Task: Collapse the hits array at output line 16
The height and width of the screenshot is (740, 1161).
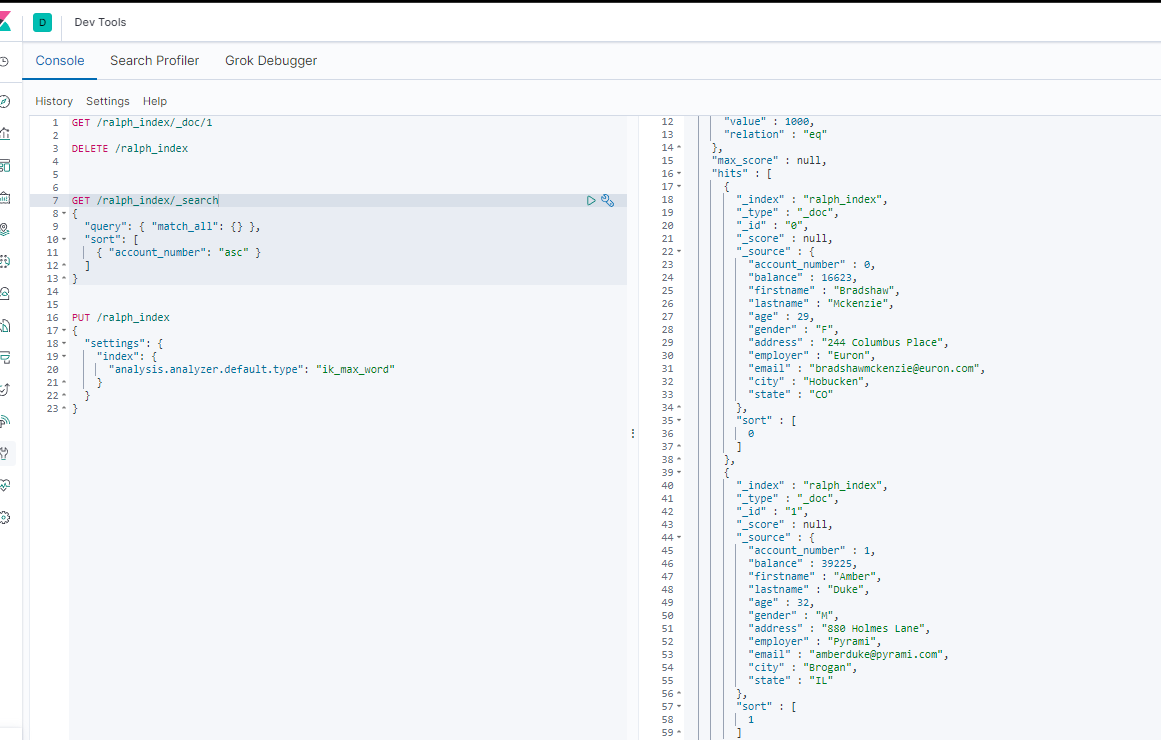Action: (679, 174)
